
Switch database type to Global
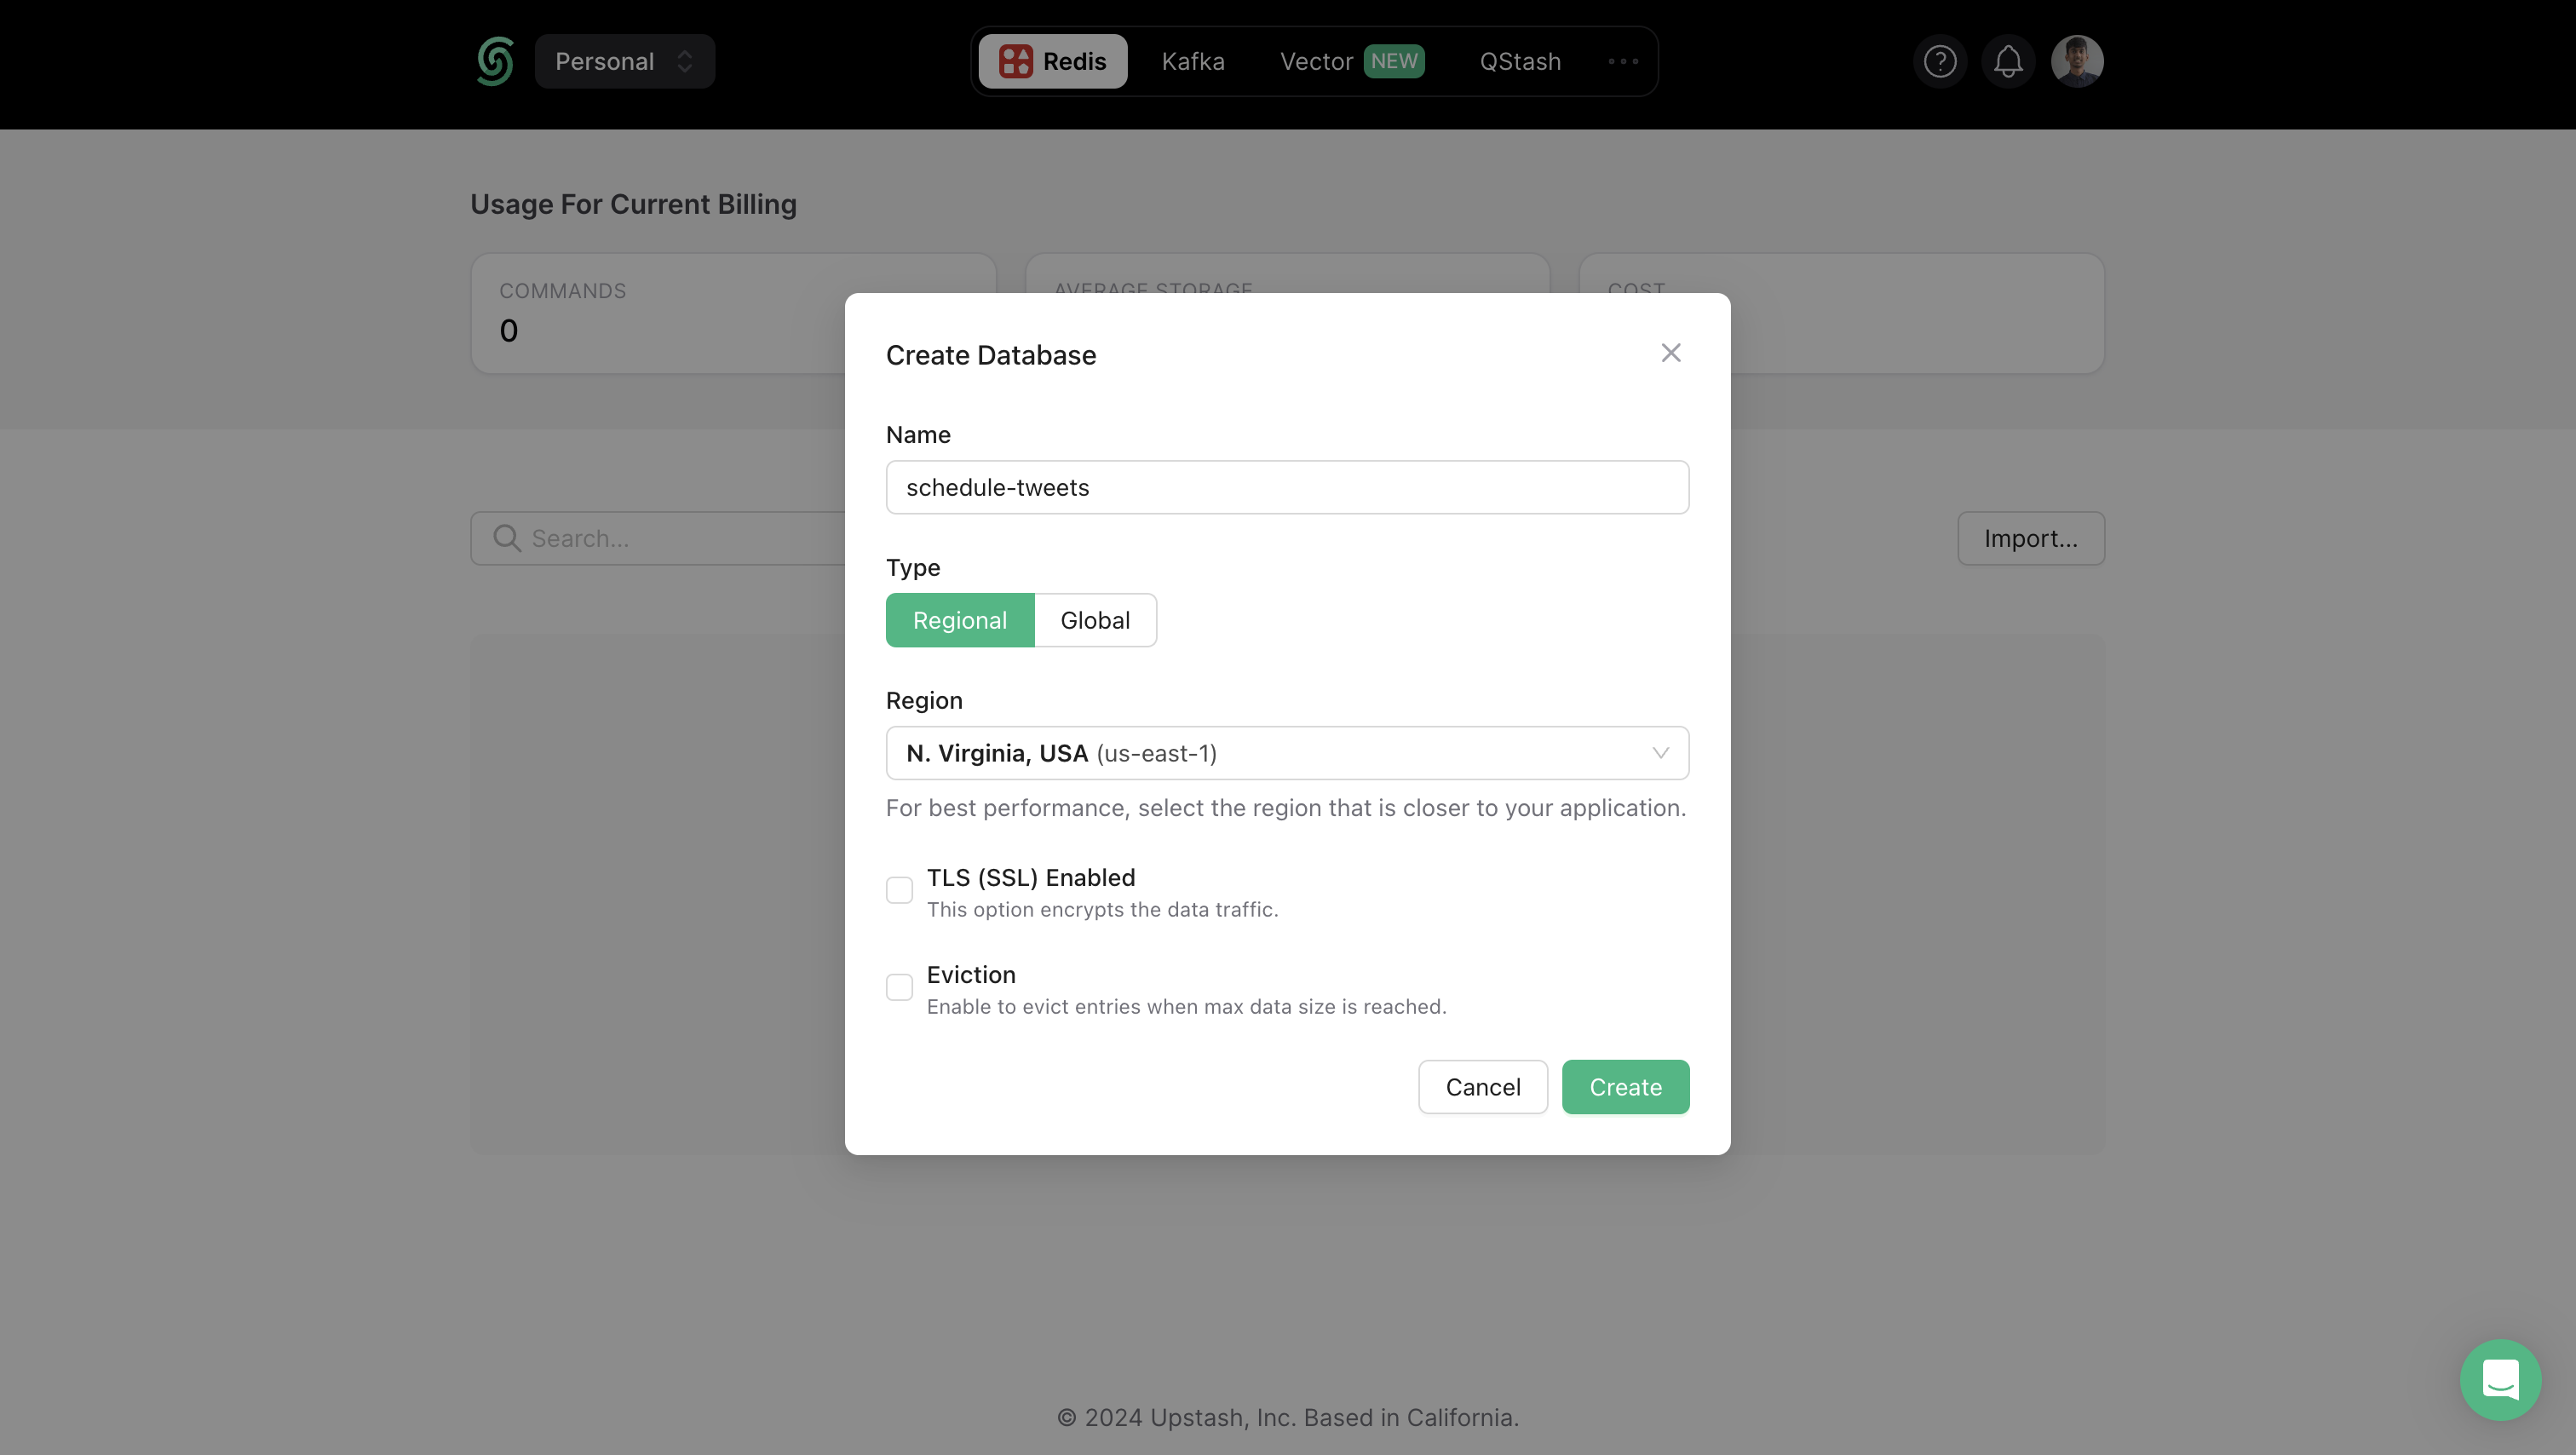pyautogui.click(x=1095, y=620)
